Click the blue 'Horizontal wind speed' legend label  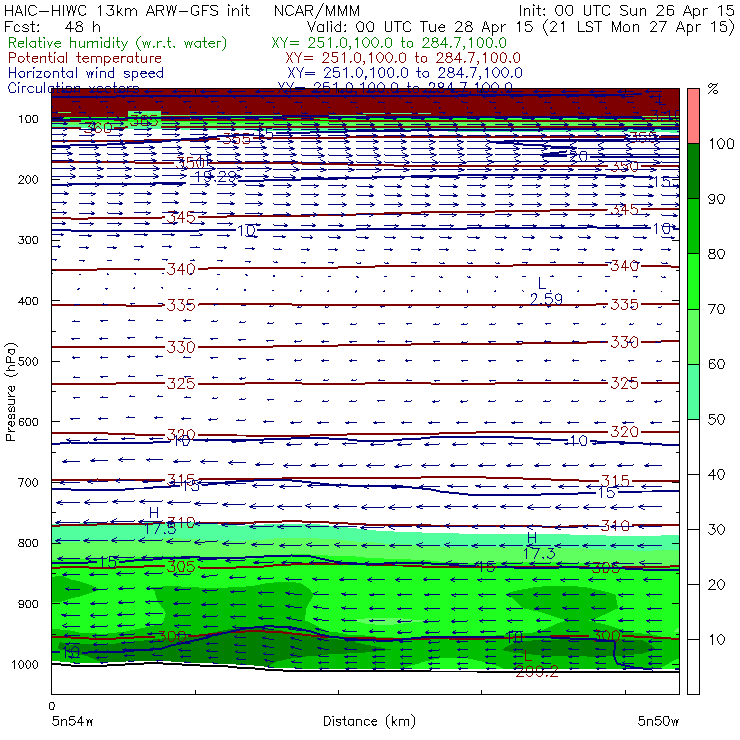point(86,73)
